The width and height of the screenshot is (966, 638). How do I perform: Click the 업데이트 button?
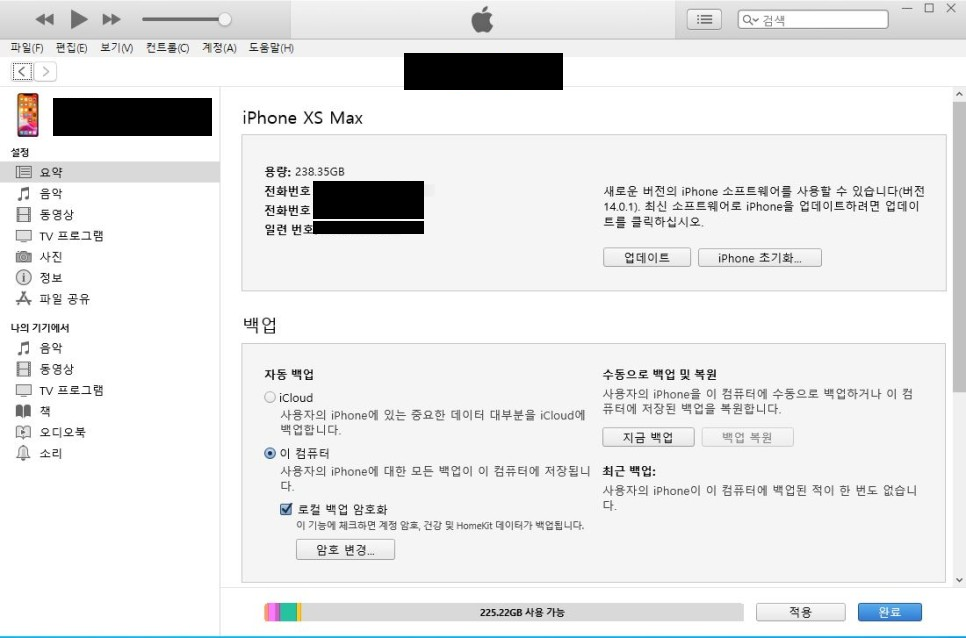tap(646, 257)
